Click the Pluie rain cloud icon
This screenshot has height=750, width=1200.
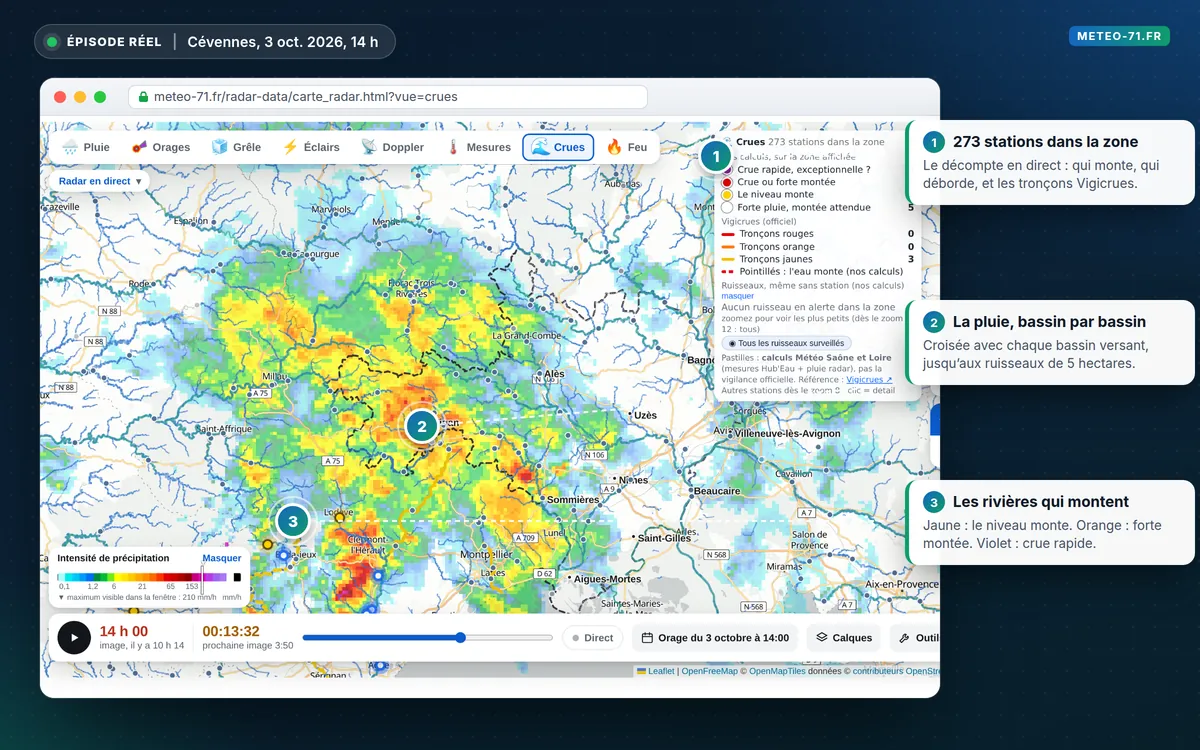(71, 147)
